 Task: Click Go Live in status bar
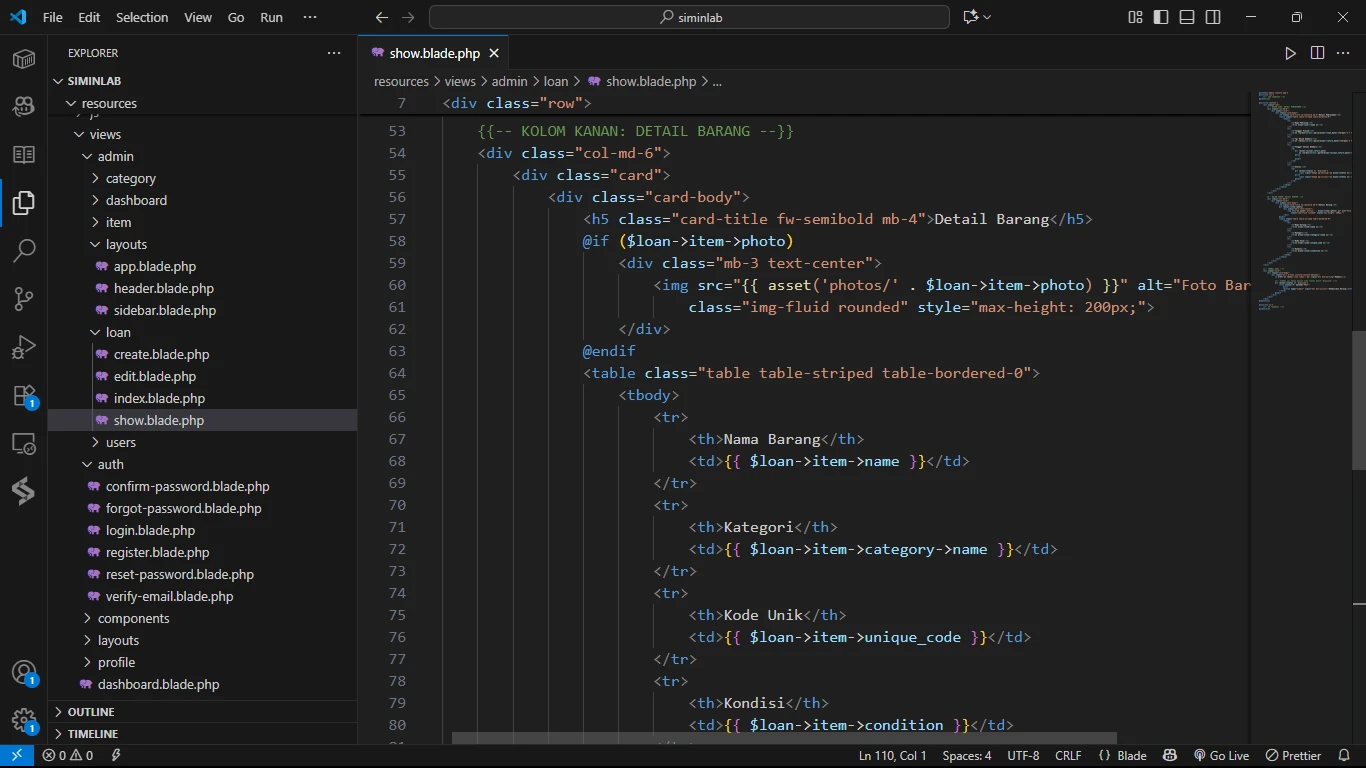point(1221,756)
